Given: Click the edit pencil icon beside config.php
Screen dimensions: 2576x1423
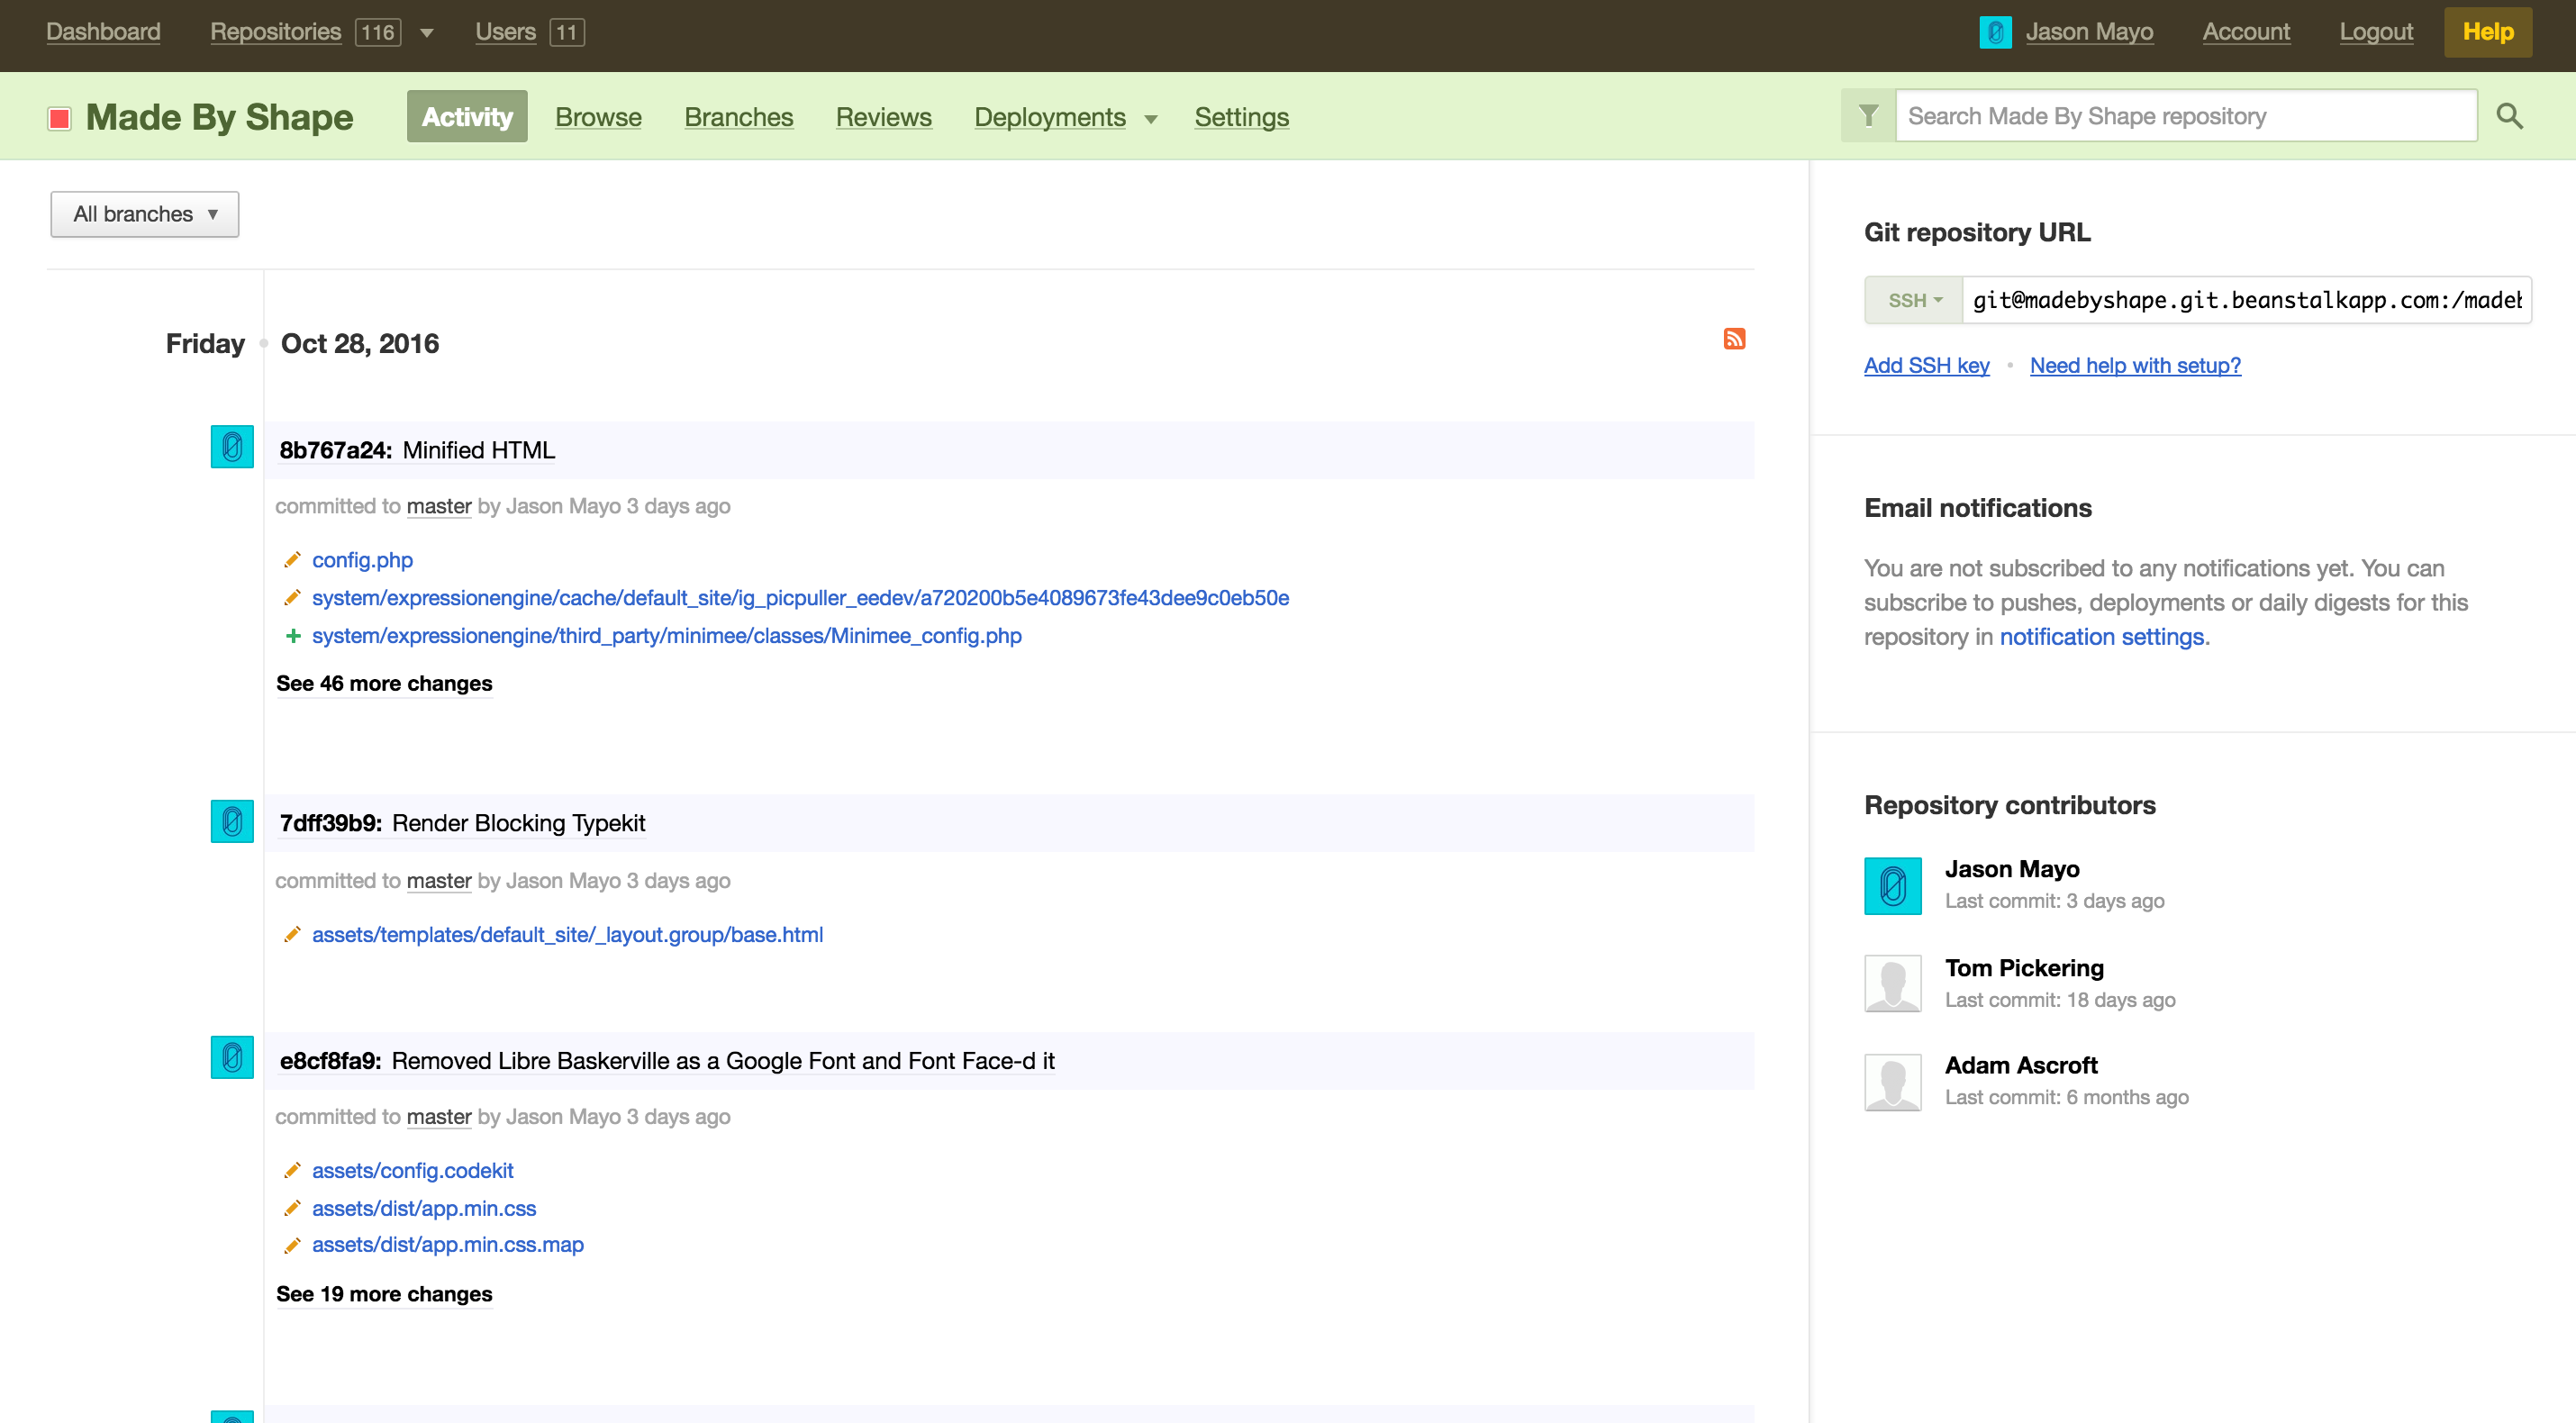Looking at the screenshot, I should coord(292,560).
